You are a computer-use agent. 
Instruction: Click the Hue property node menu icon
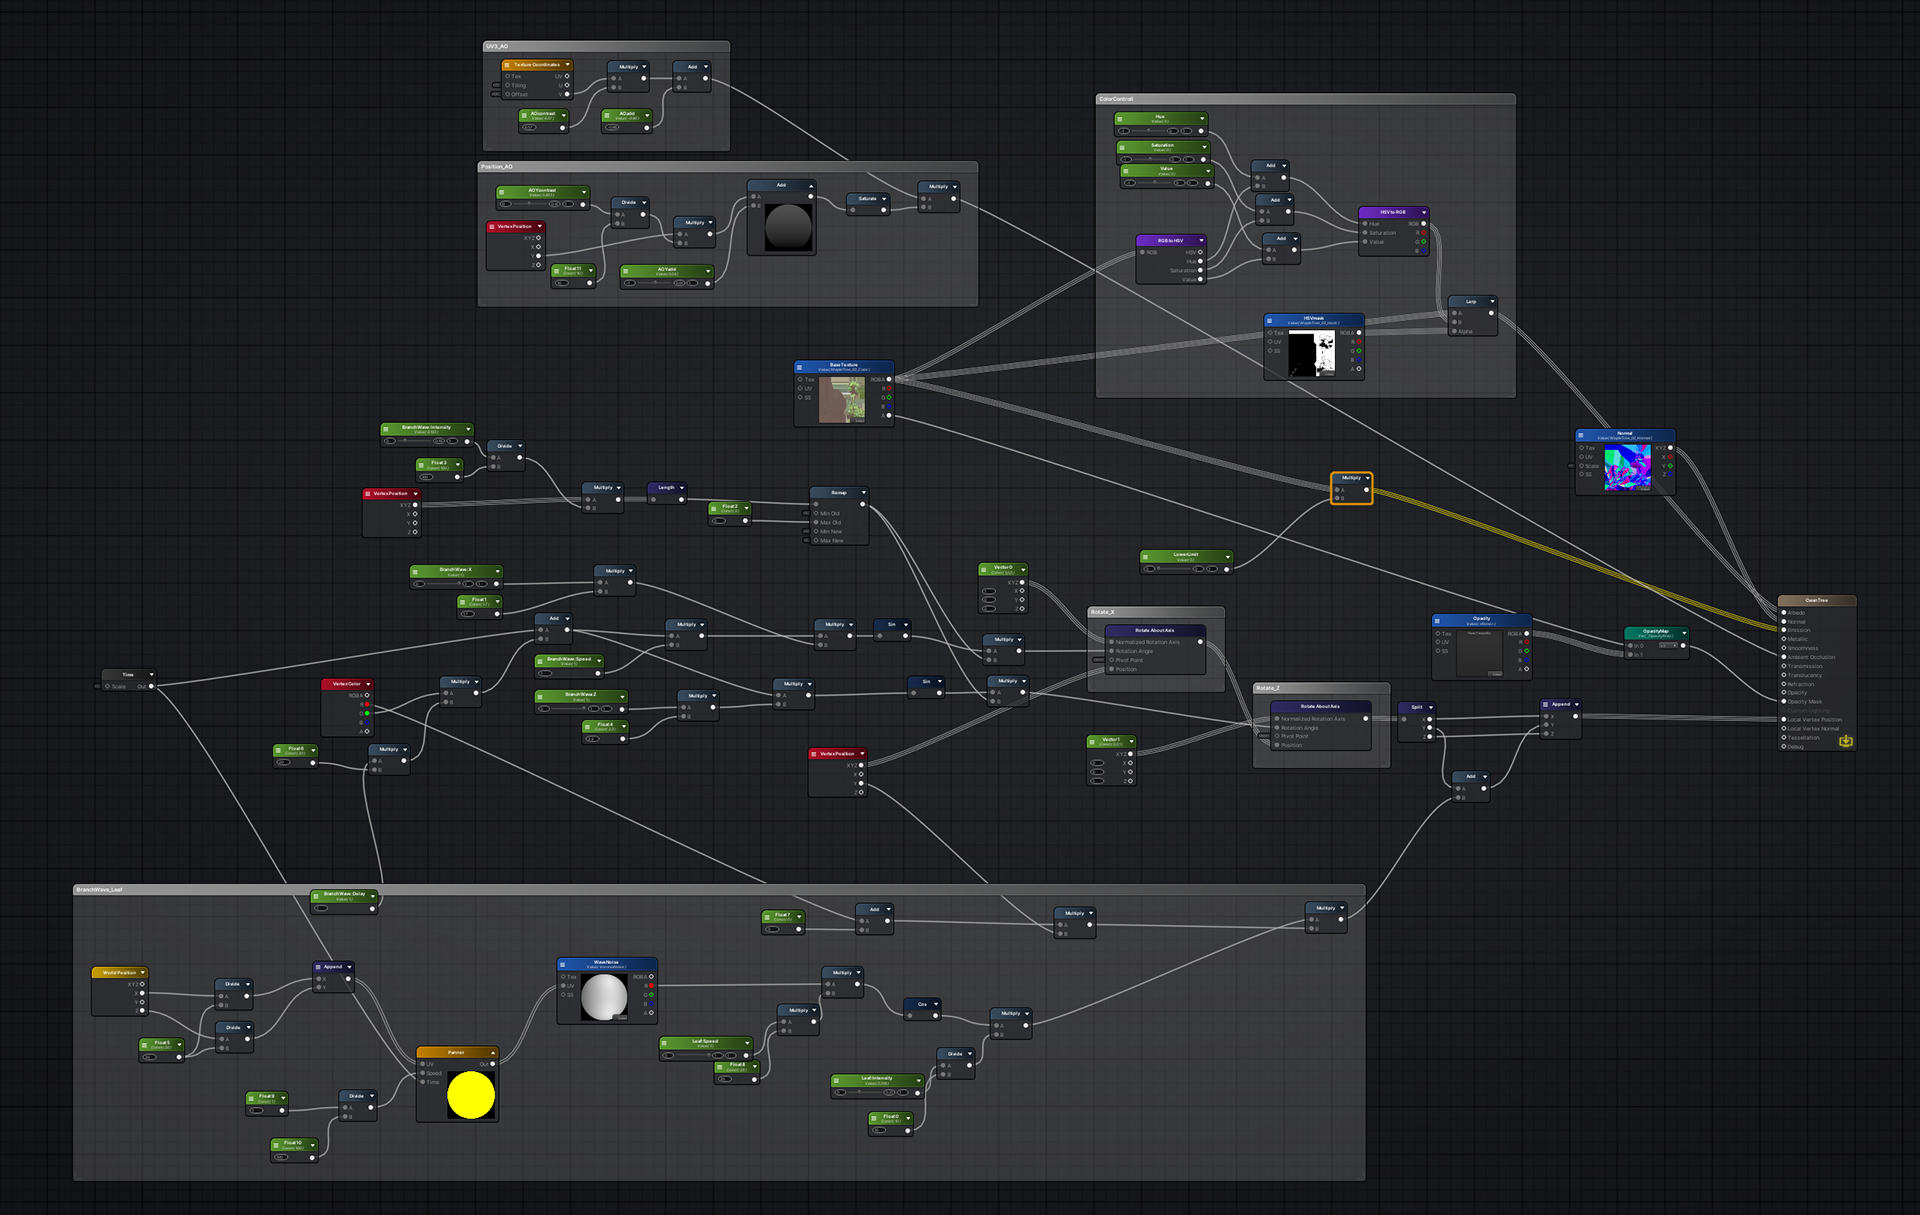coord(1120,118)
